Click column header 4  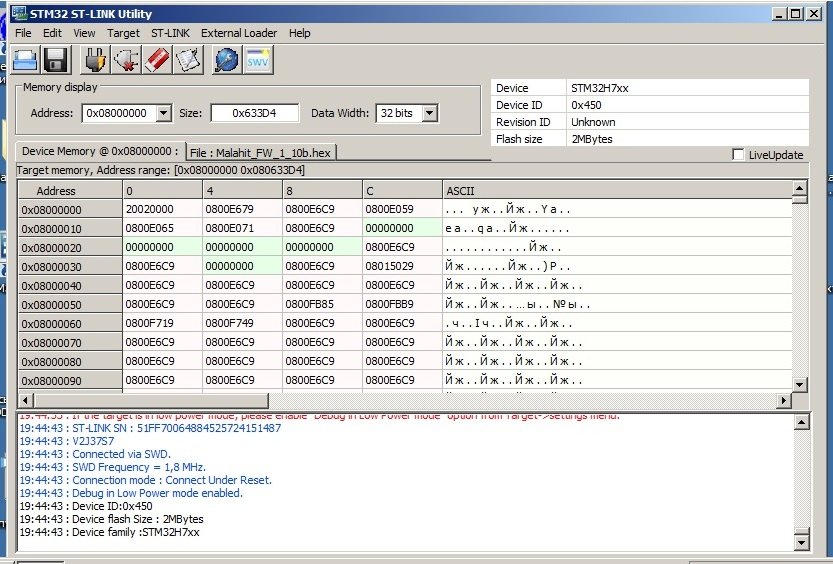(242, 191)
